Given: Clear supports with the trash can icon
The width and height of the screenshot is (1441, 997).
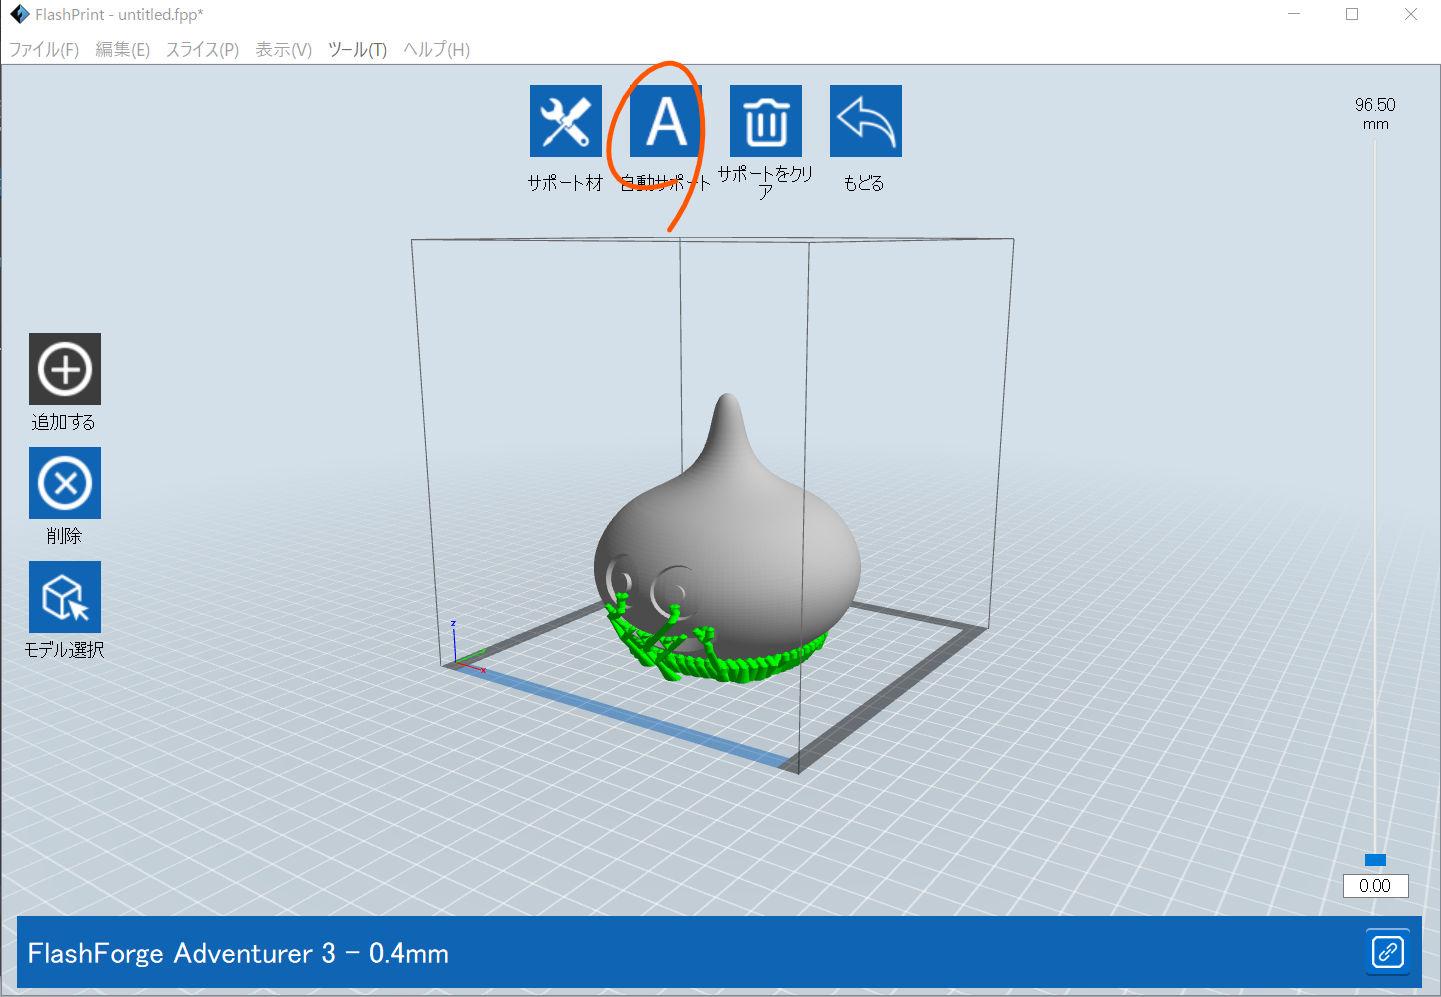Looking at the screenshot, I should tap(766, 121).
